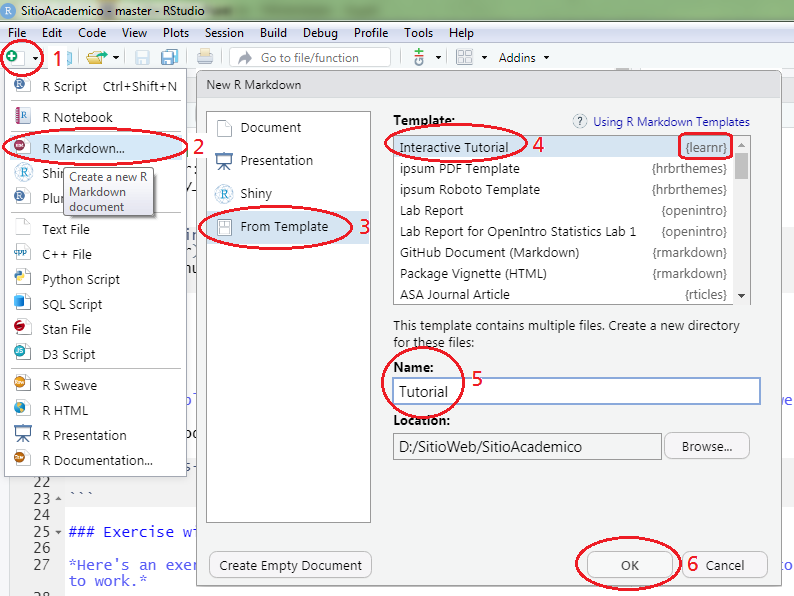
Task: Choose R Notebook in new file menu
Action: (96, 117)
